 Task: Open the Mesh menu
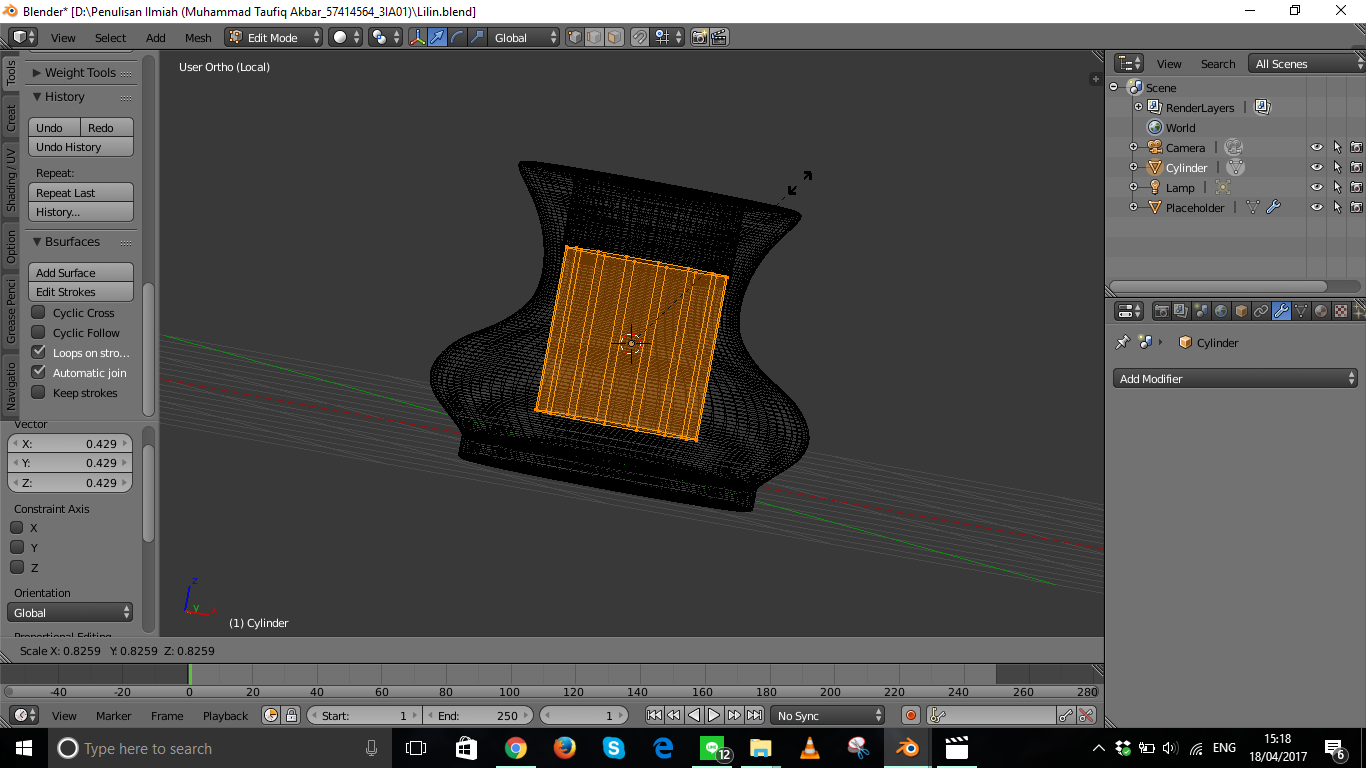coord(198,37)
